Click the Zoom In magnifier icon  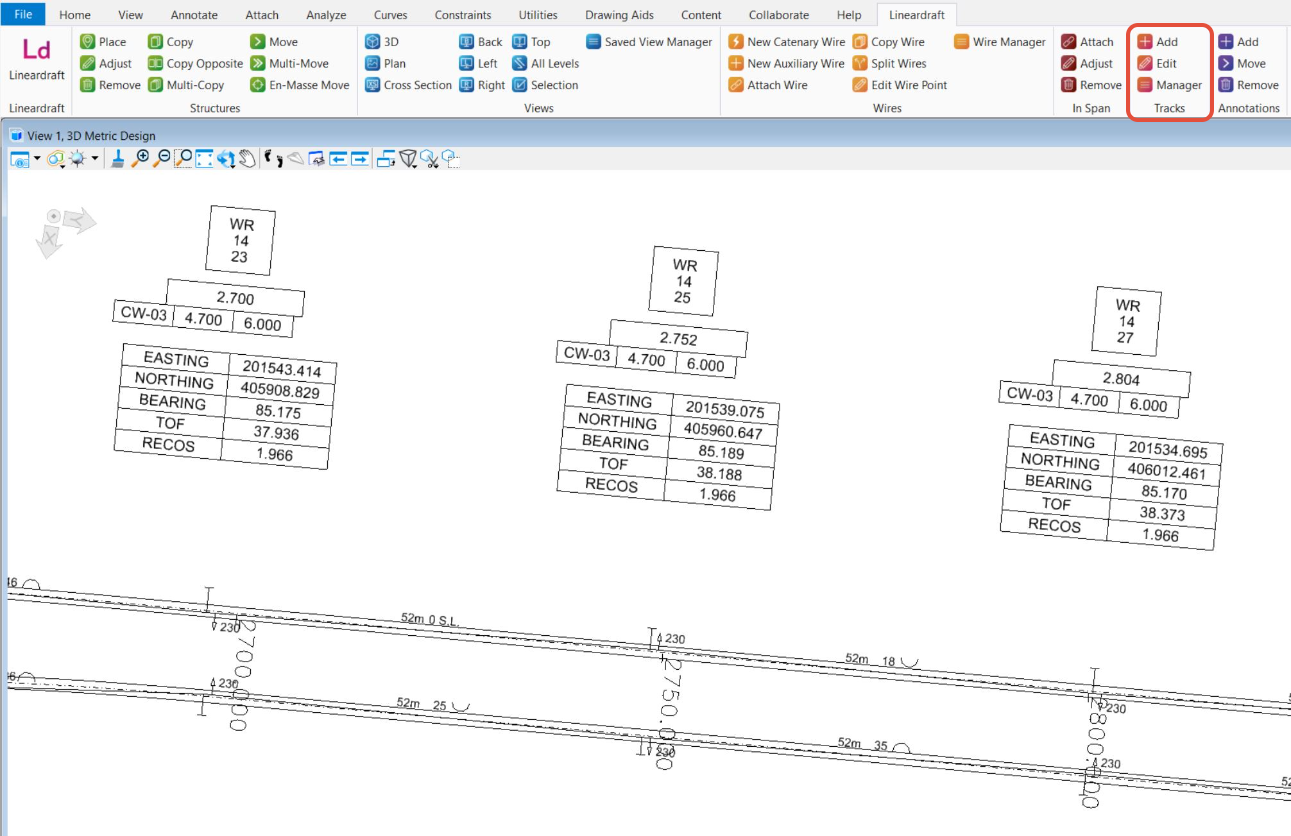[141, 158]
